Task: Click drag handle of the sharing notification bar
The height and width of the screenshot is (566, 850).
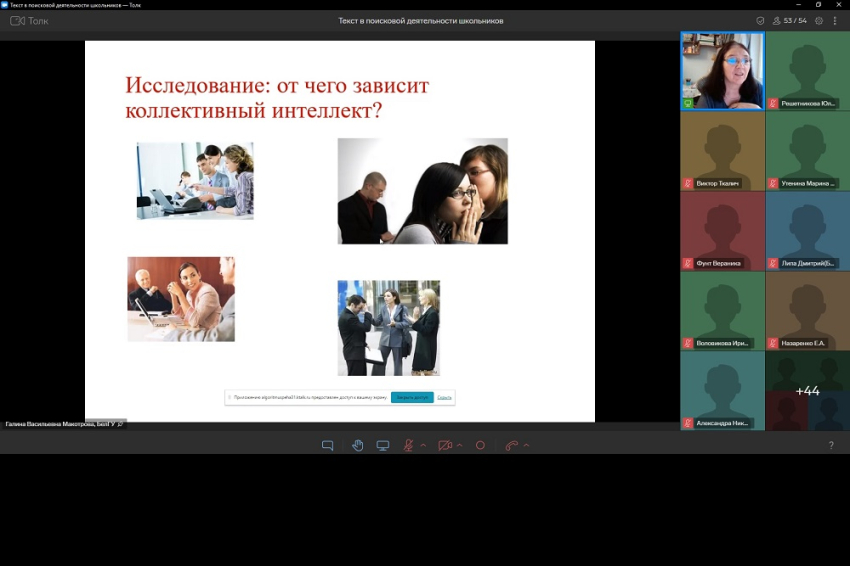Action: [x=229, y=397]
